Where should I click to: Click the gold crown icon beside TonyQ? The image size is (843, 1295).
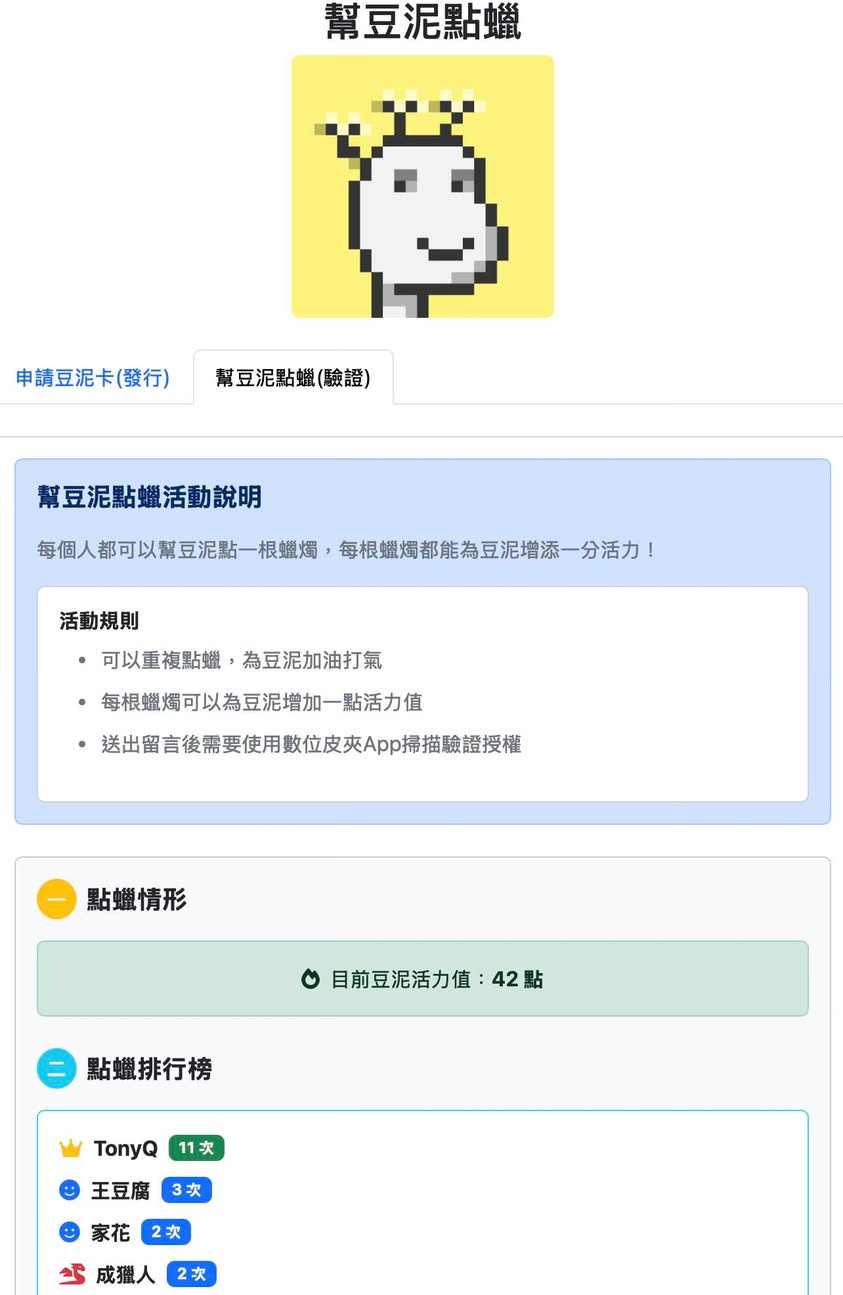tap(70, 1148)
